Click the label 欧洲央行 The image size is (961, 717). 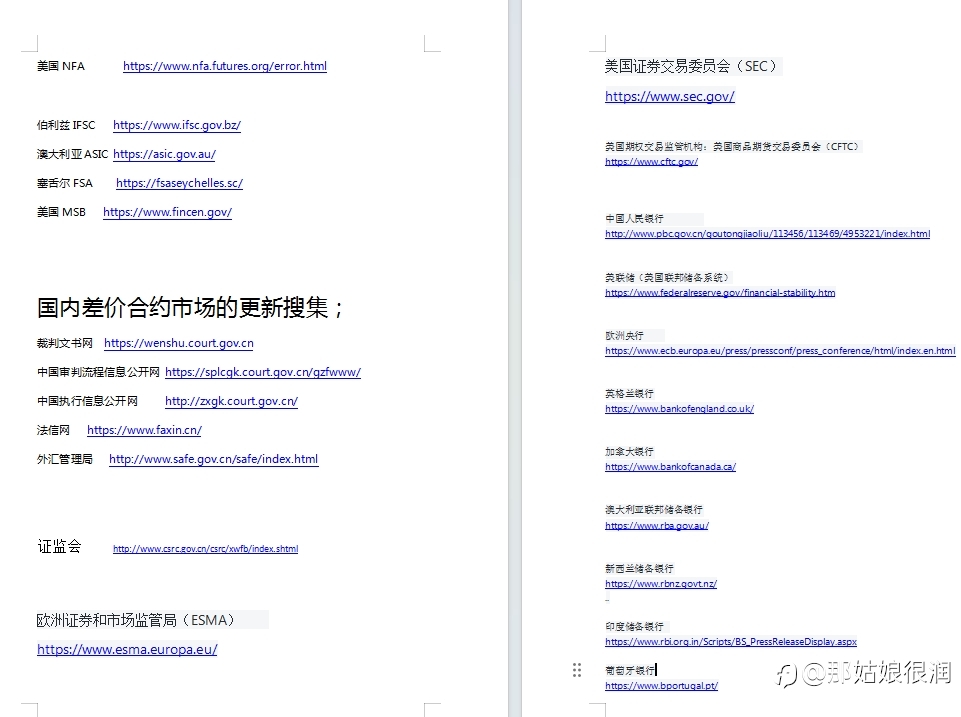pyautogui.click(x=625, y=336)
